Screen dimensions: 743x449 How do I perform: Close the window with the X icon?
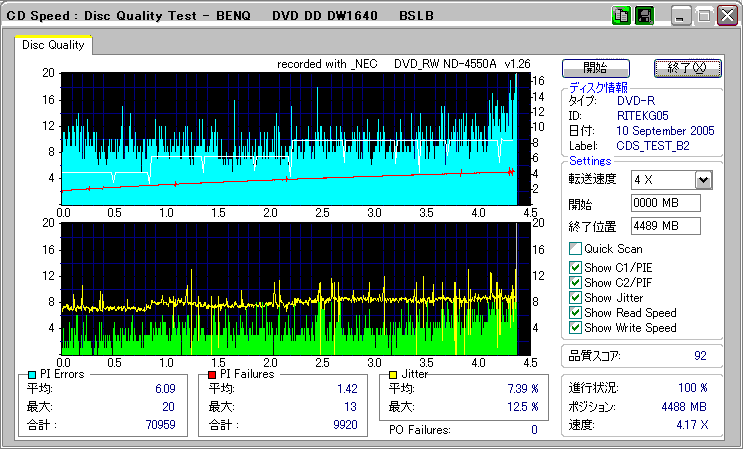click(727, 16)
